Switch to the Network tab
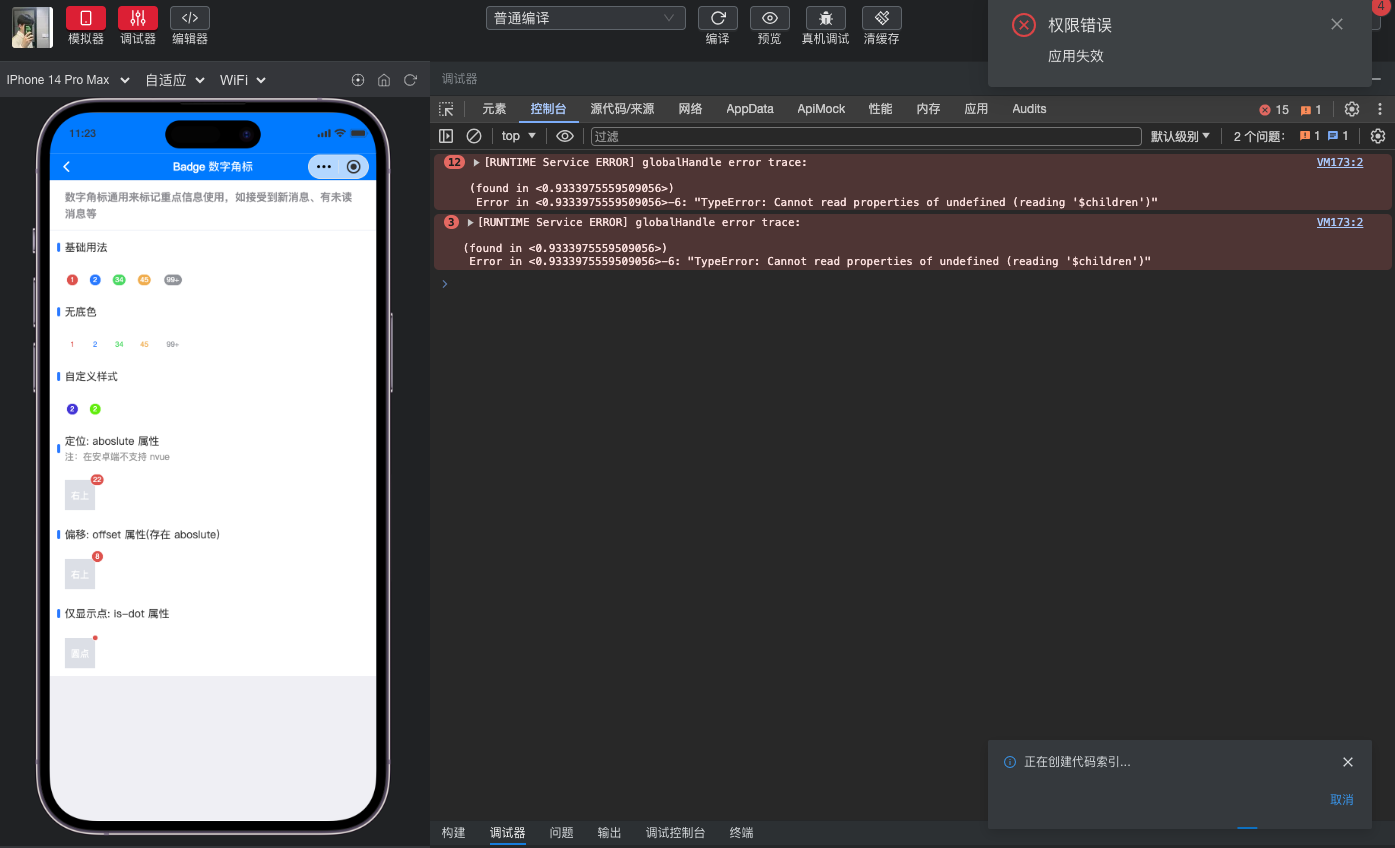 690,109
